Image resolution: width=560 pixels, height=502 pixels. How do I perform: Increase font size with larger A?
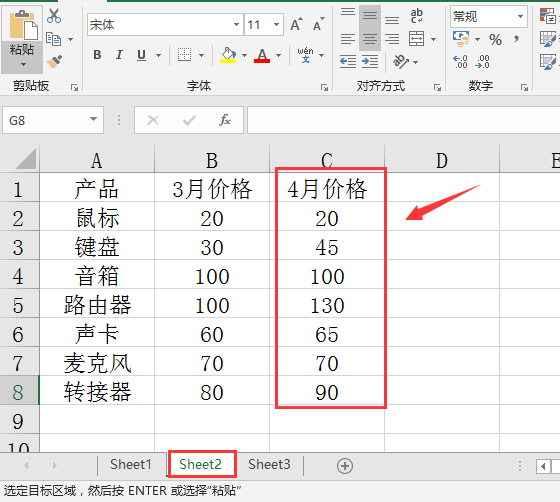296,24
